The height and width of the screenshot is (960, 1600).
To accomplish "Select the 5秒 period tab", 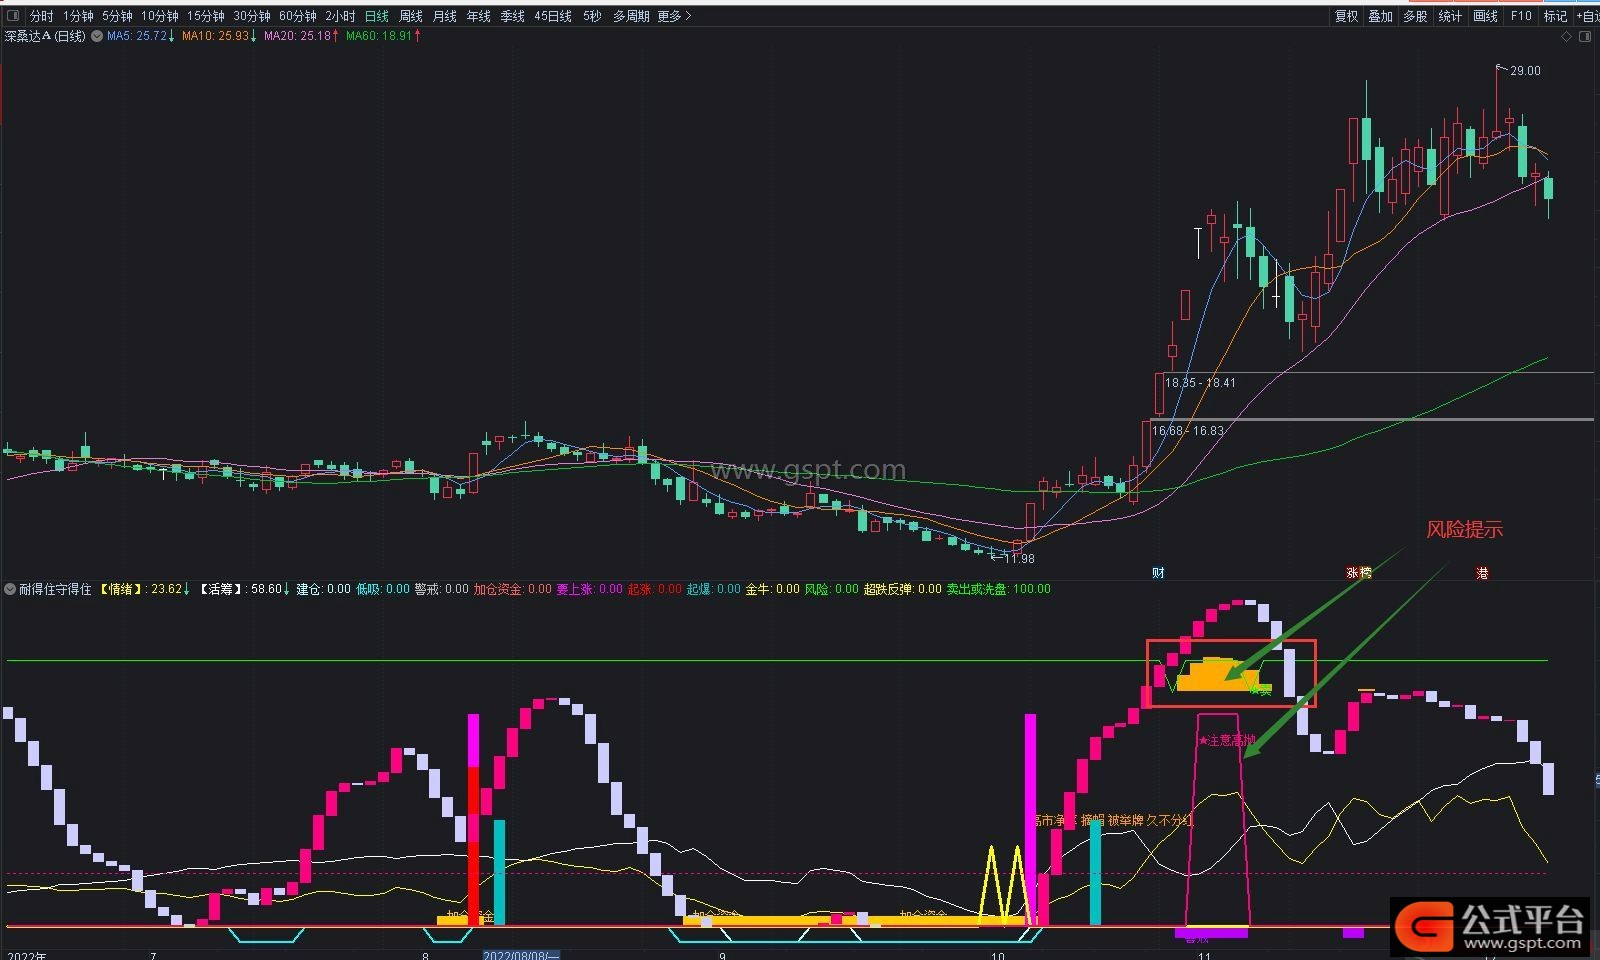I will click(x=592, y=16).
